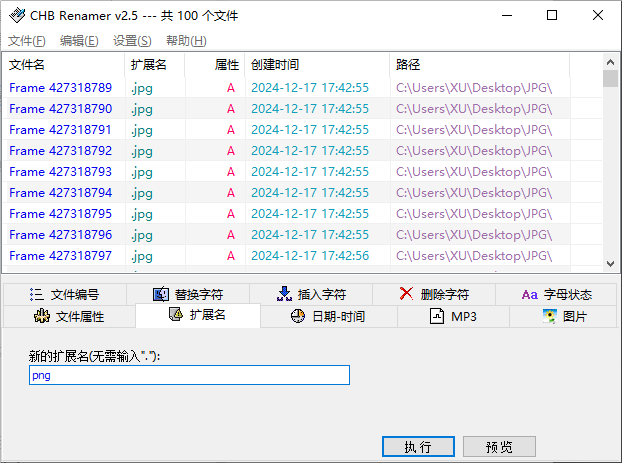Minimize the CHB Renamer window
This screenshot has height=463, width=622.
pyautogui.click(x=507, y=15)
